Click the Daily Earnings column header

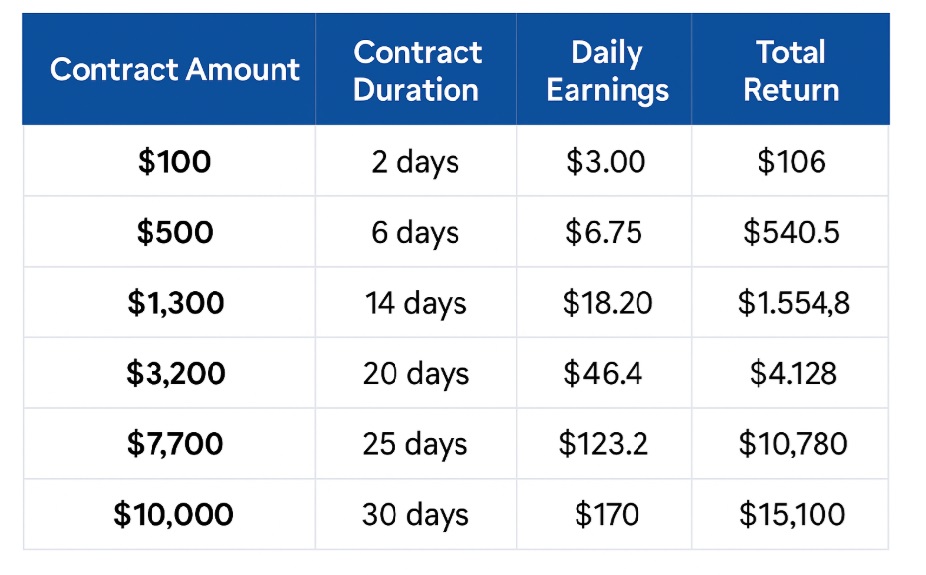(607, 70)
